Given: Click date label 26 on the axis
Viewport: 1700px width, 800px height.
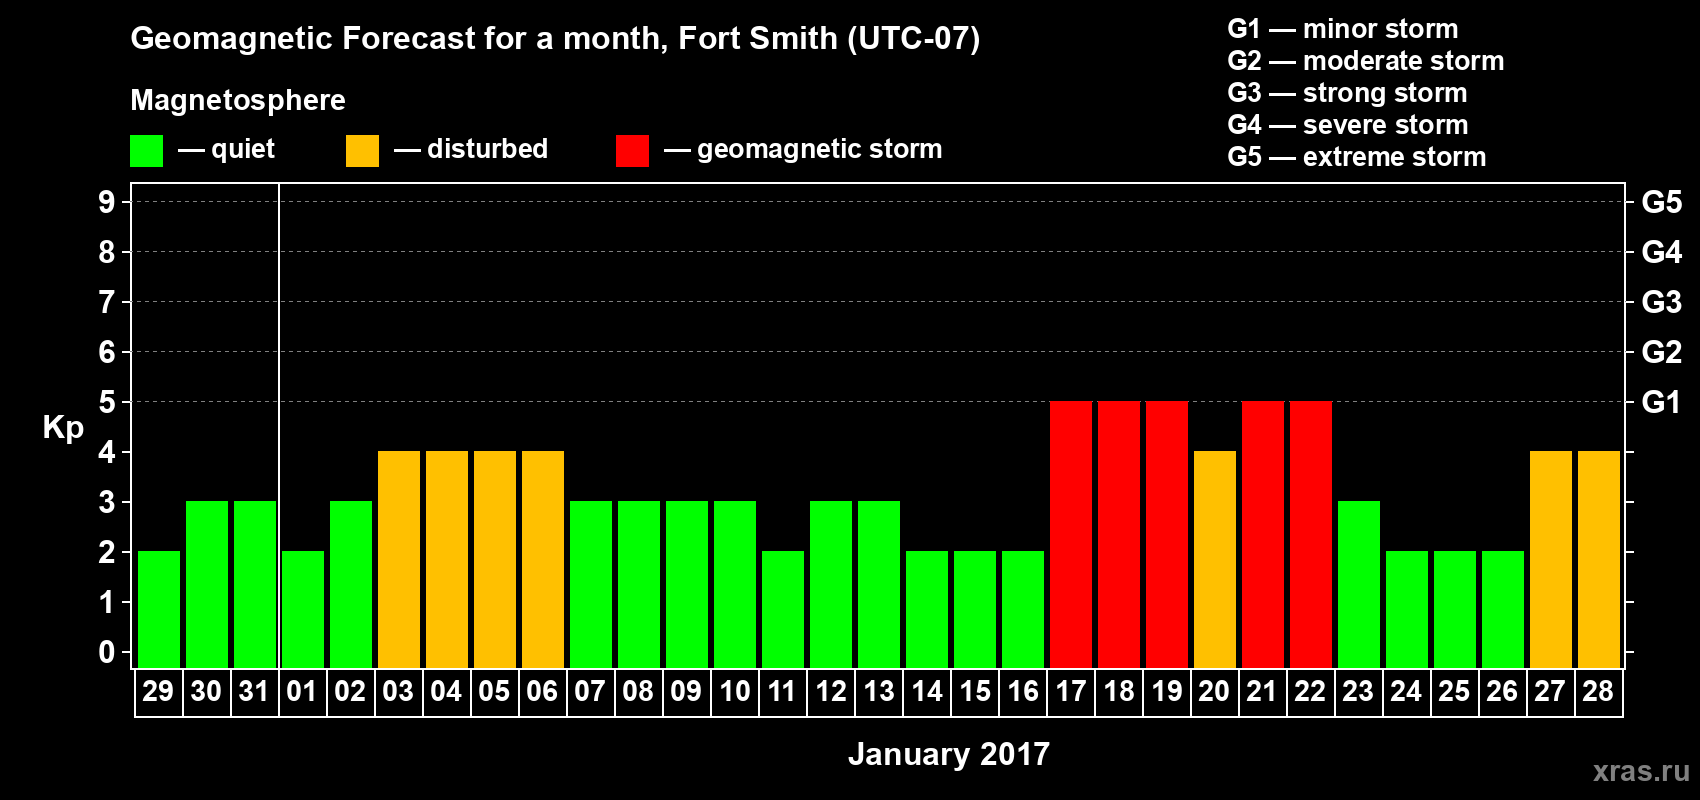Looking at the screenshot, I should point(1502,691).
